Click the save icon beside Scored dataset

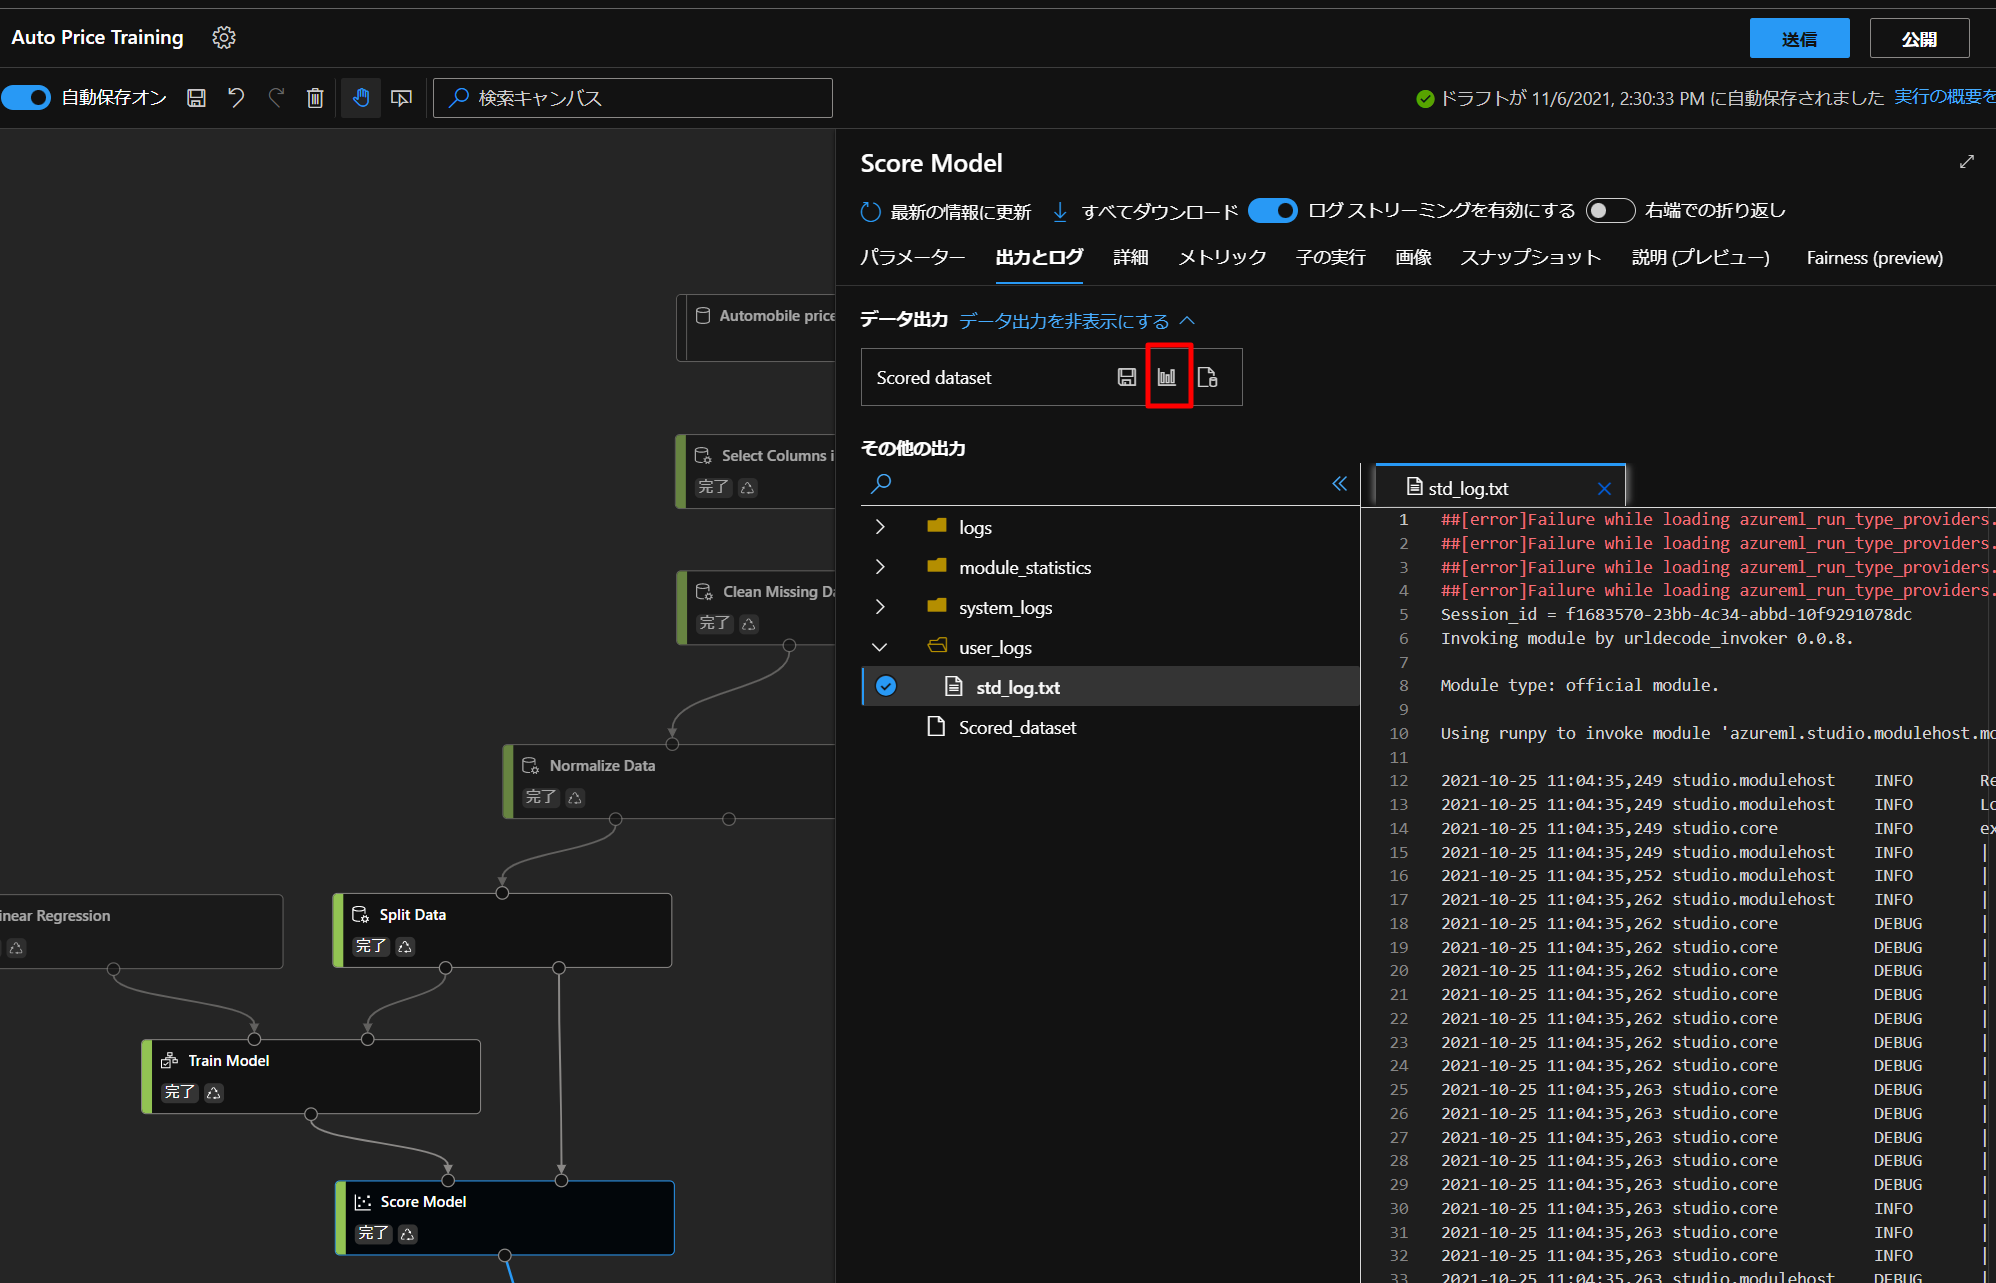pos(1127,377)
